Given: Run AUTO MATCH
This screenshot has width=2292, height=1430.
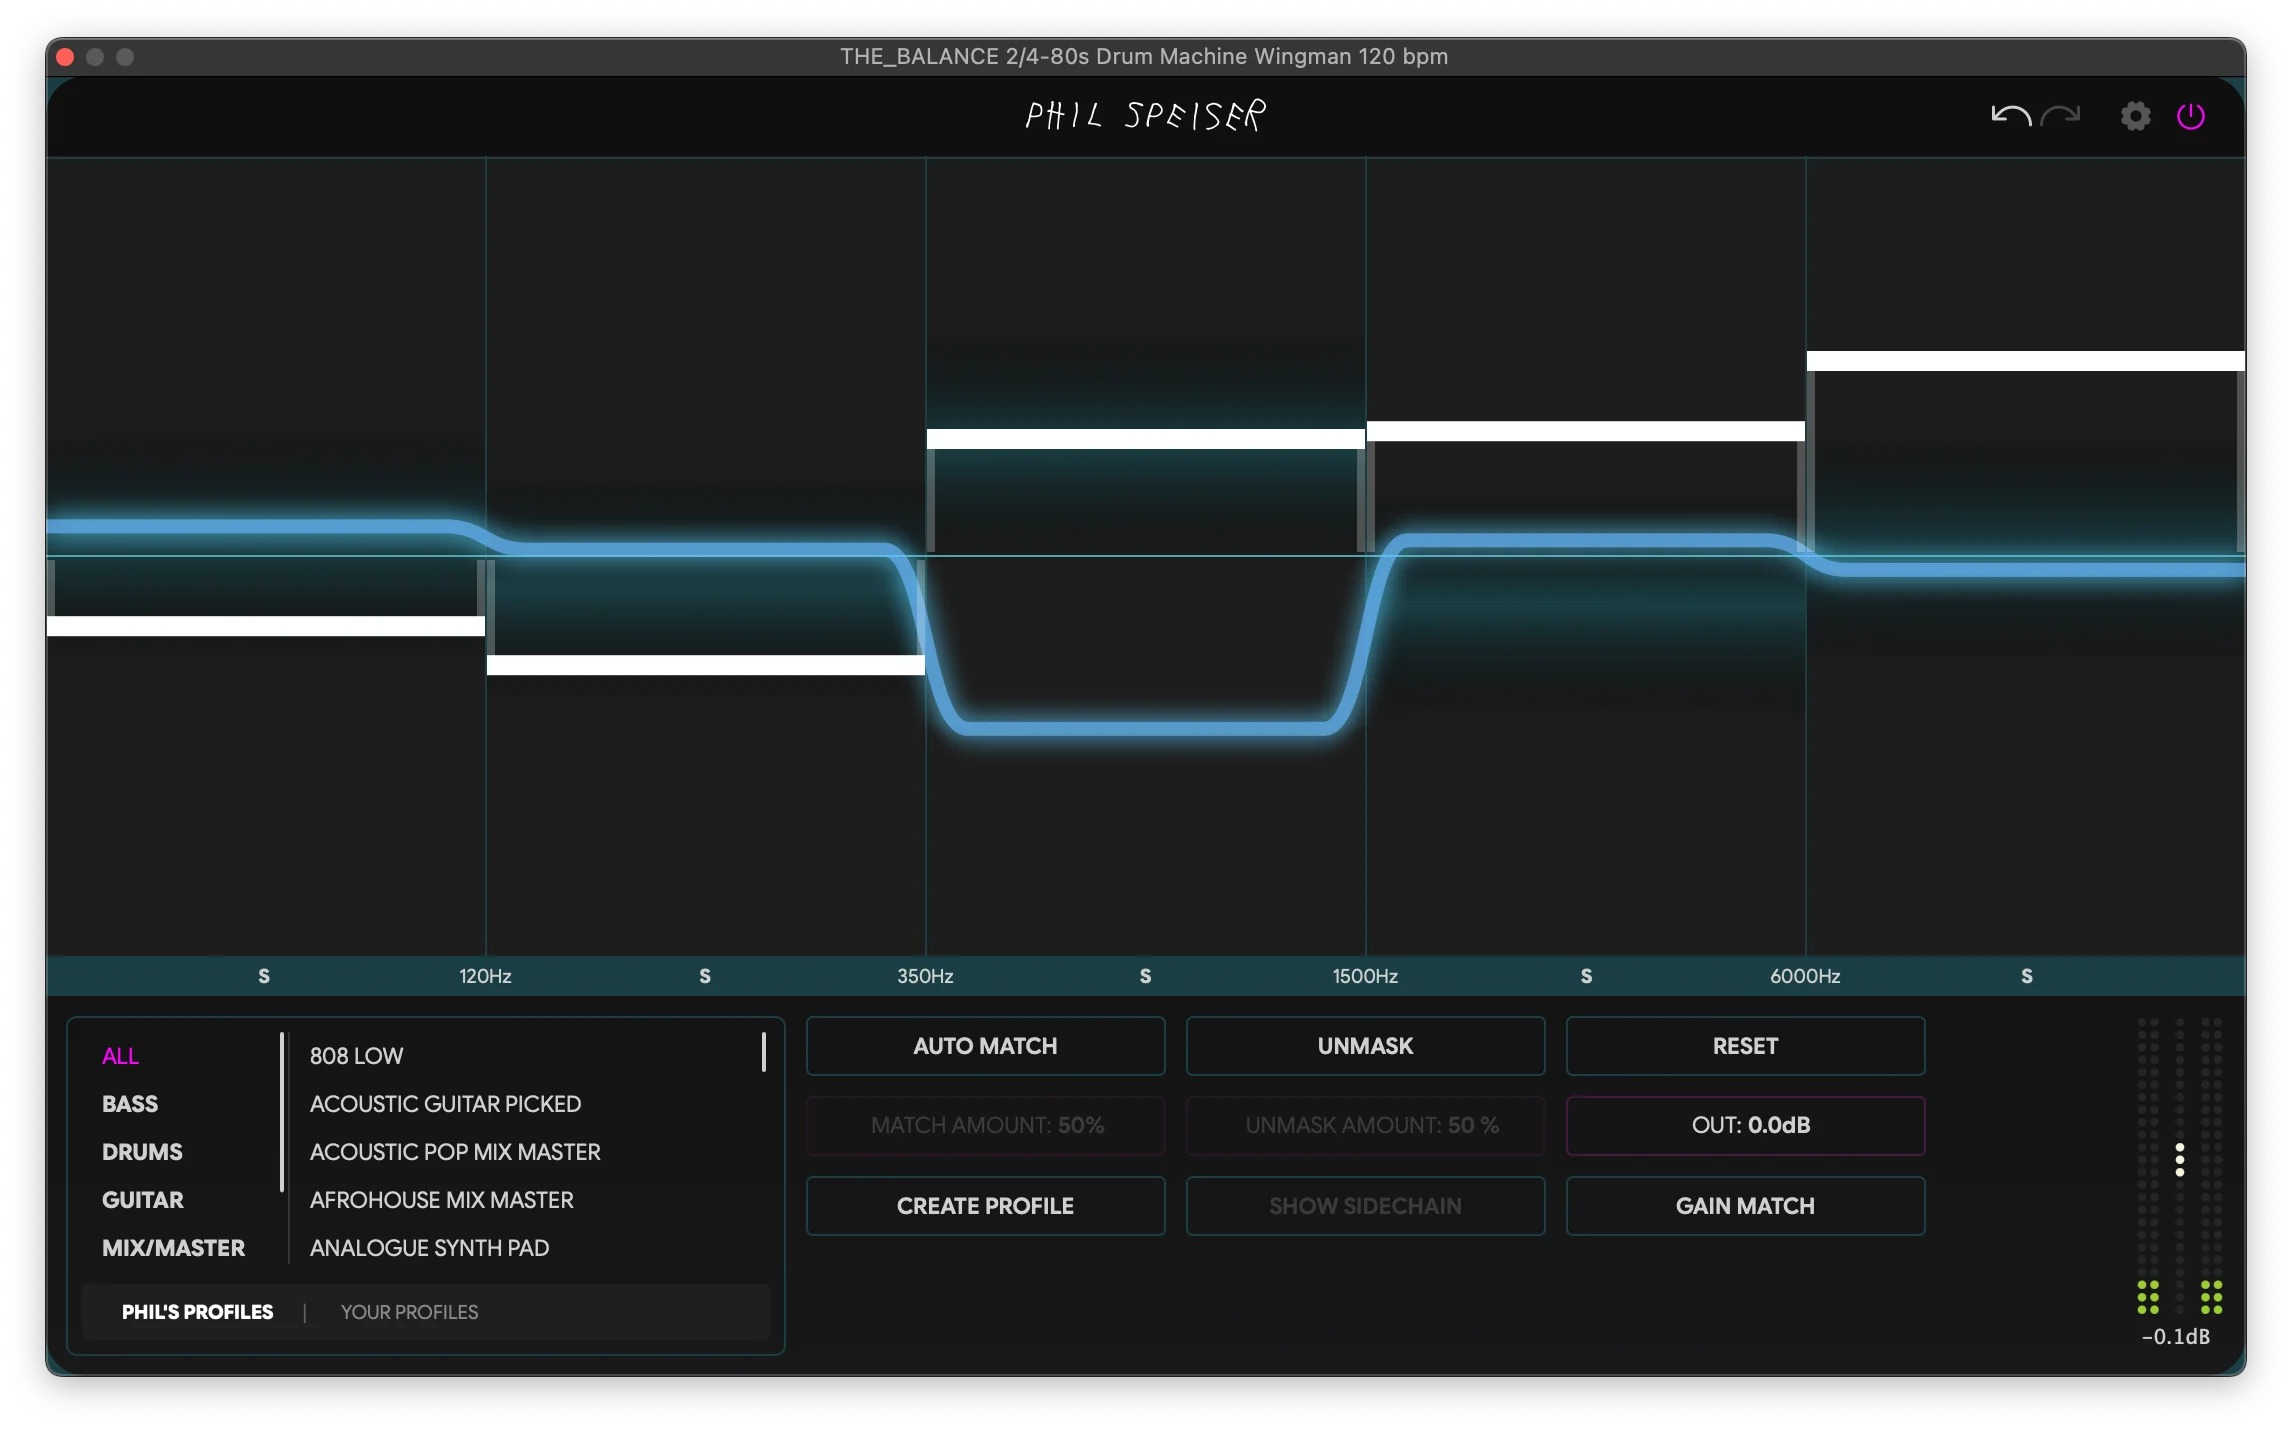Looking at the screenshot, I should pos(984,1046).
